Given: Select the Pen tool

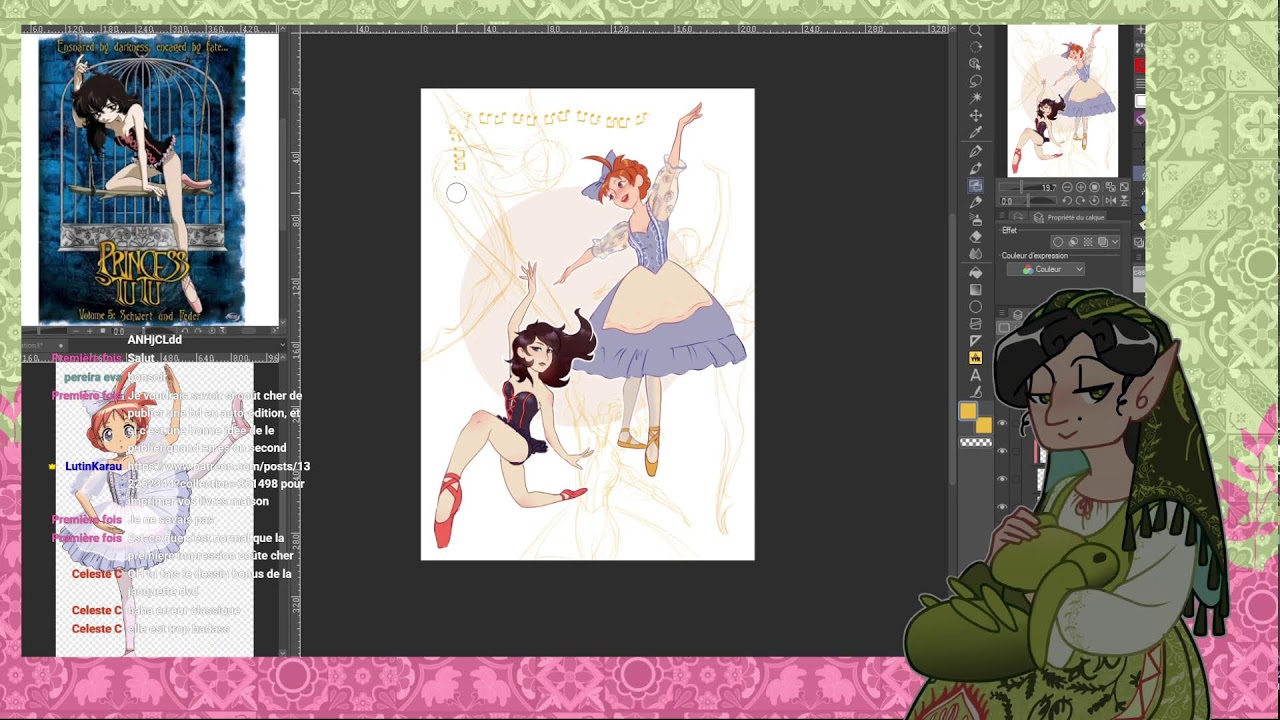Looking at the screenshot, I should click(976, 151).
